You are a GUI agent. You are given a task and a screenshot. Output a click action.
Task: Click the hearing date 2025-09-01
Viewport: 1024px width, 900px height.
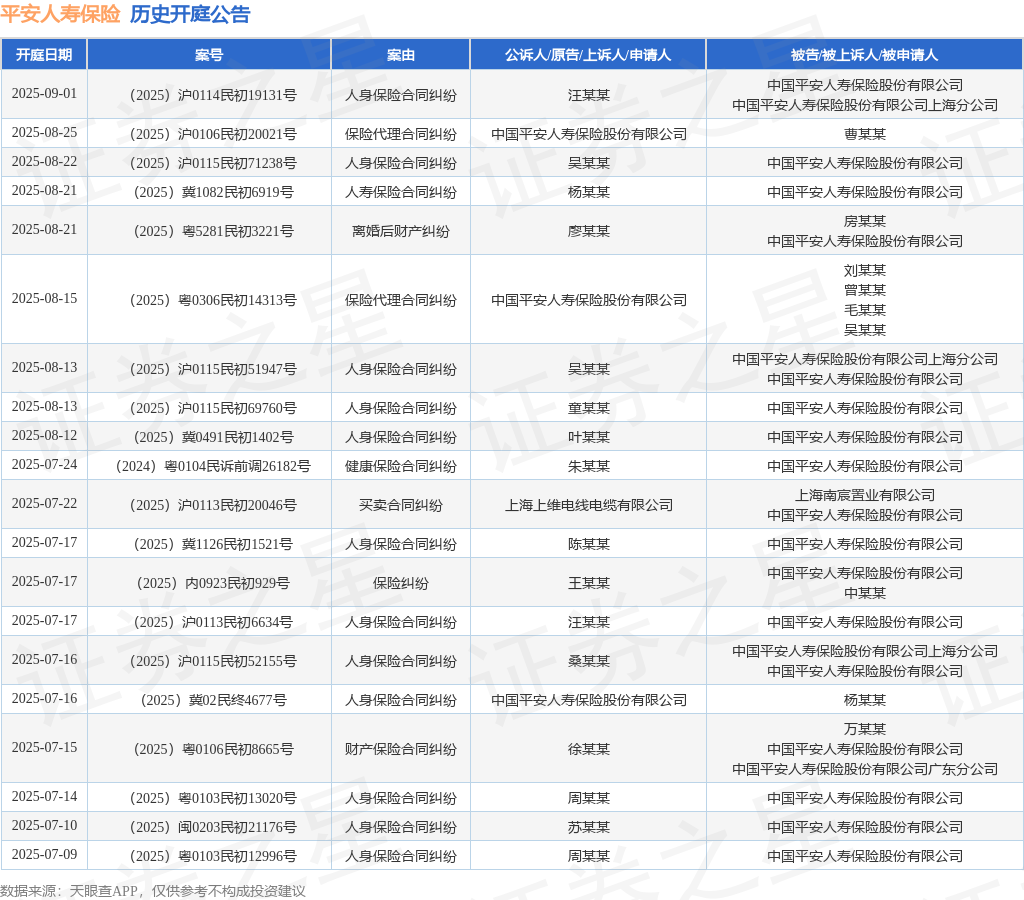click(x=44, y=93)
